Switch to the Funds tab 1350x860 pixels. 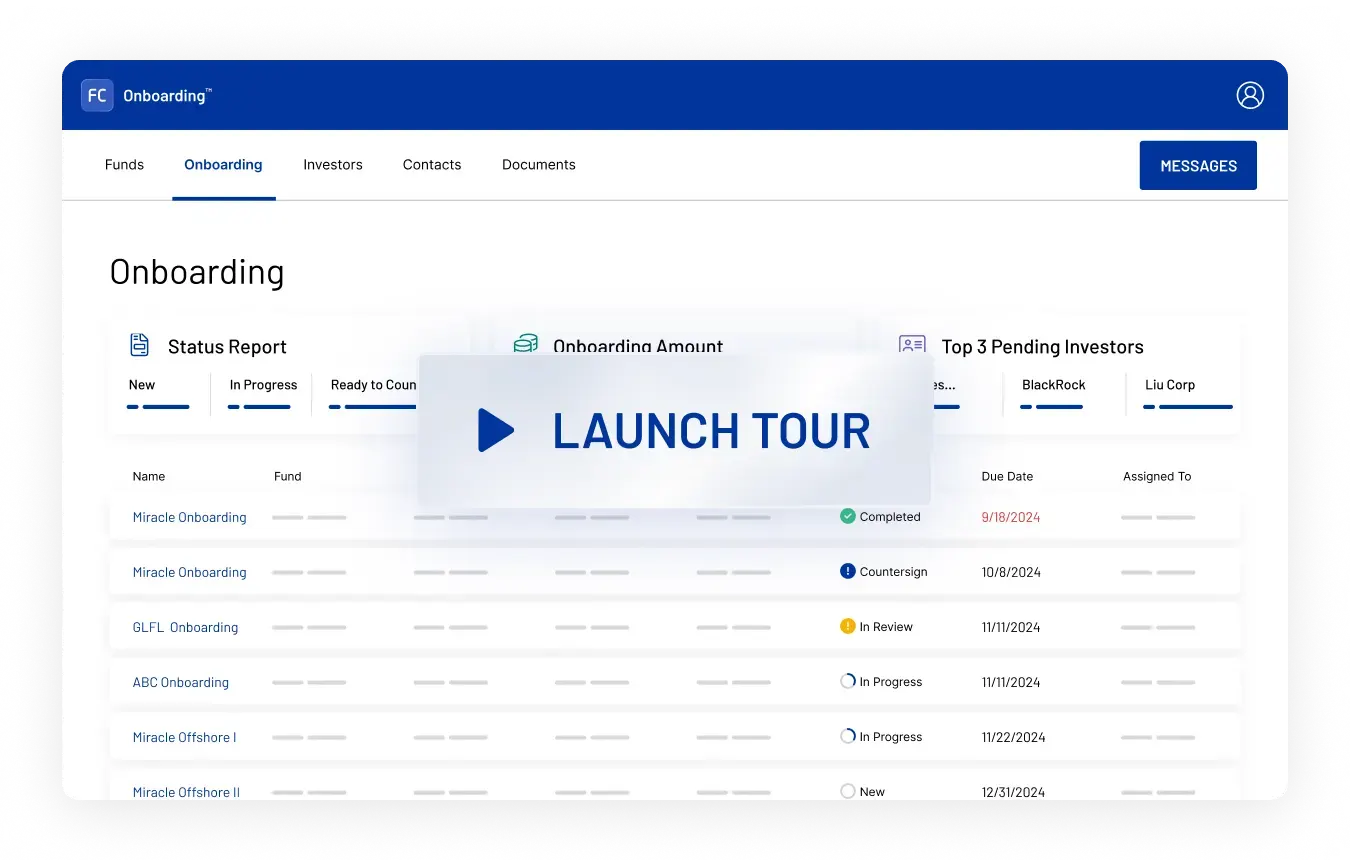(124, 165)
